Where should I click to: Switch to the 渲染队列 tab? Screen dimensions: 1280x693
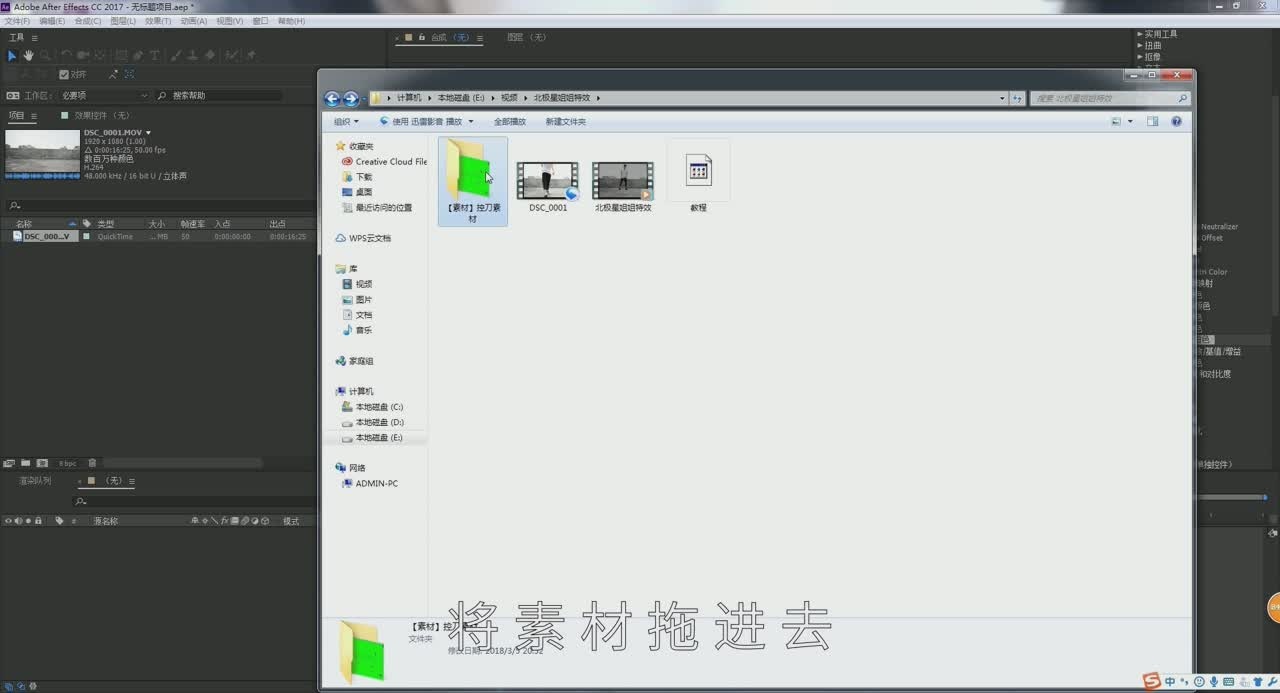click(35, 481)
